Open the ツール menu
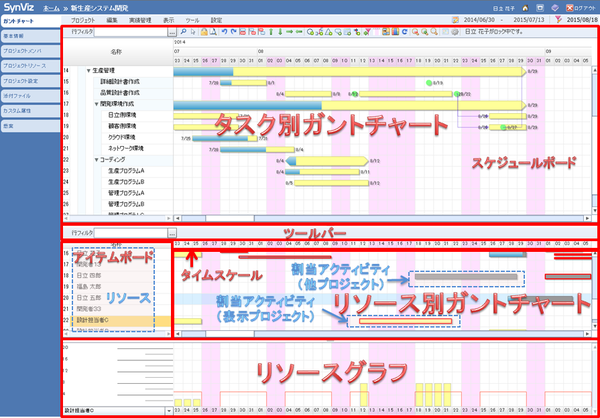This screenshot has height=418, width=600. click(192, 20)
